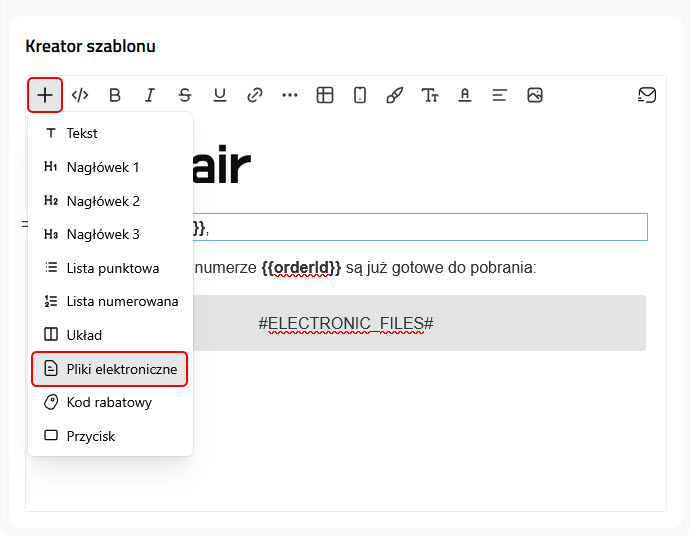The width and height of the screenshot is (691, 536).
Task: Open the text color tool
Action: click(464, 95)
